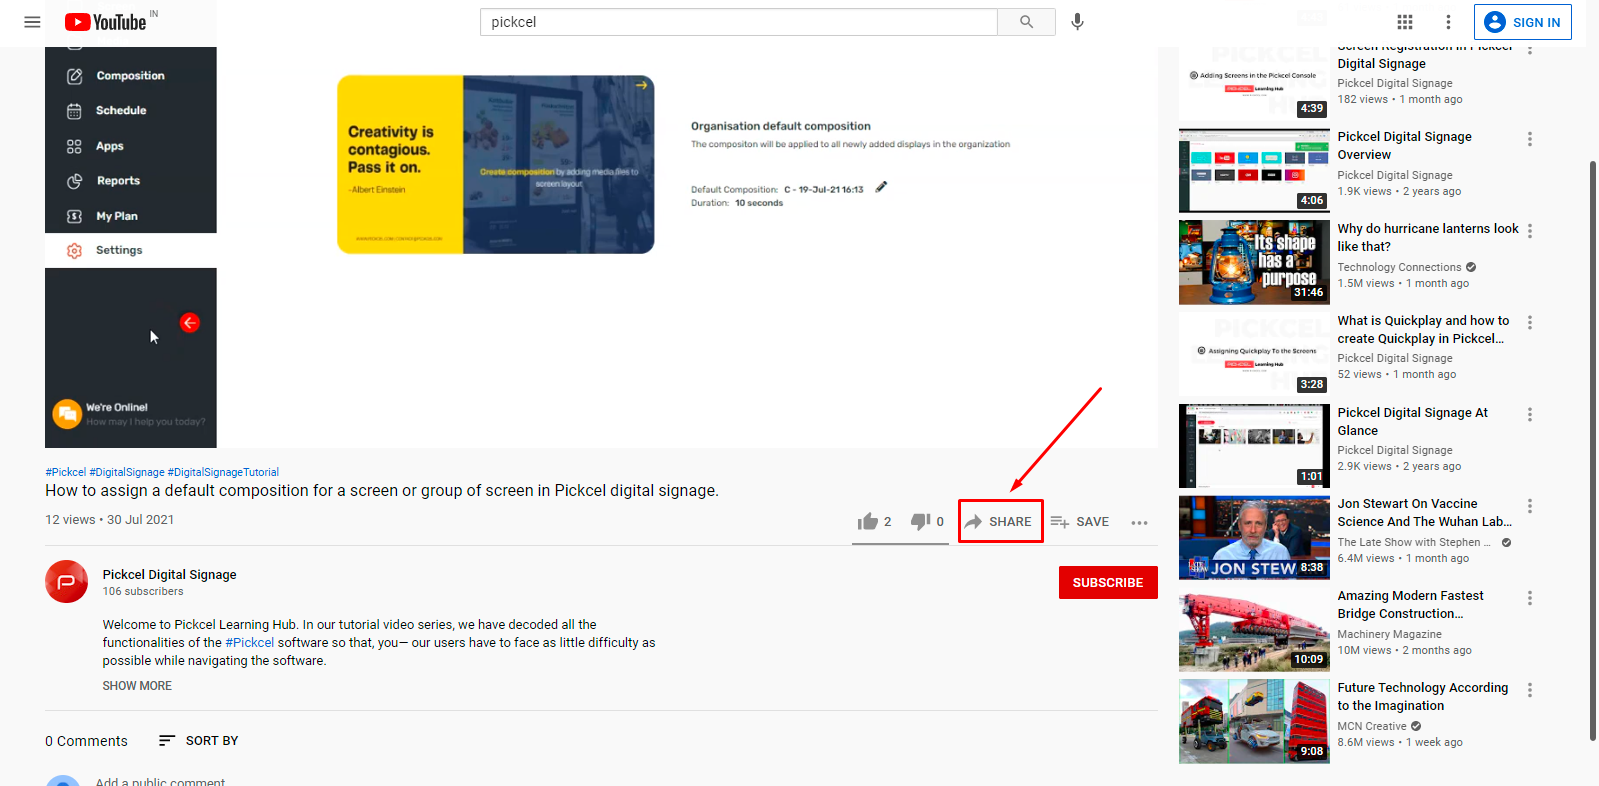Open the header settings kebab menu
The height and width of the screenshot is (786, 1599).
click(1448, 22)
